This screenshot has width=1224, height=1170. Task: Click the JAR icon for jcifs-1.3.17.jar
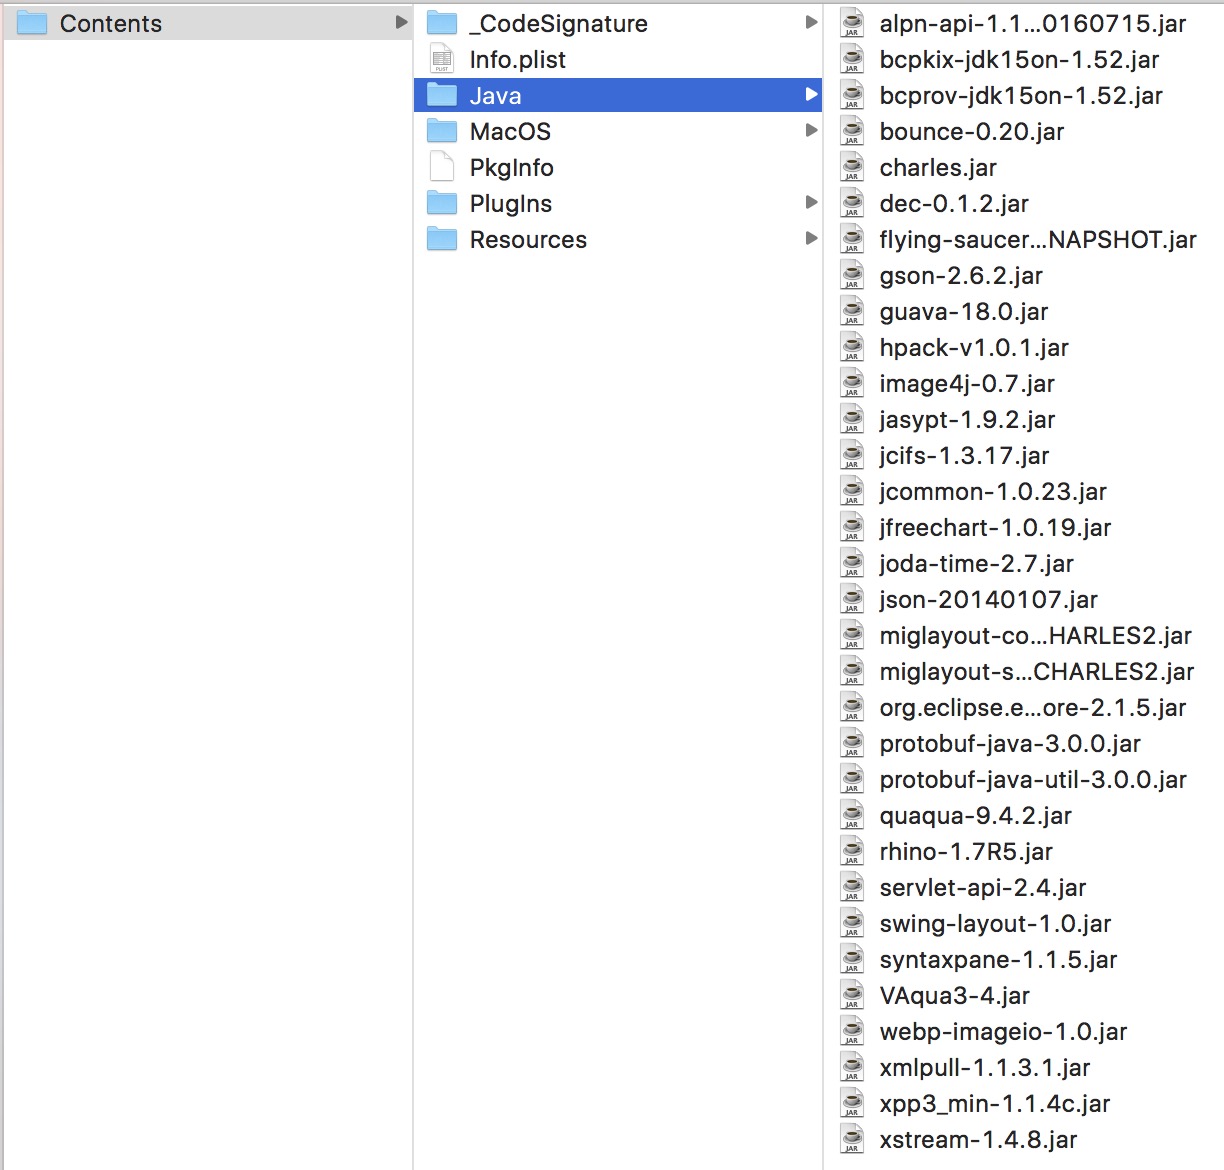click(x=852, y=455)
